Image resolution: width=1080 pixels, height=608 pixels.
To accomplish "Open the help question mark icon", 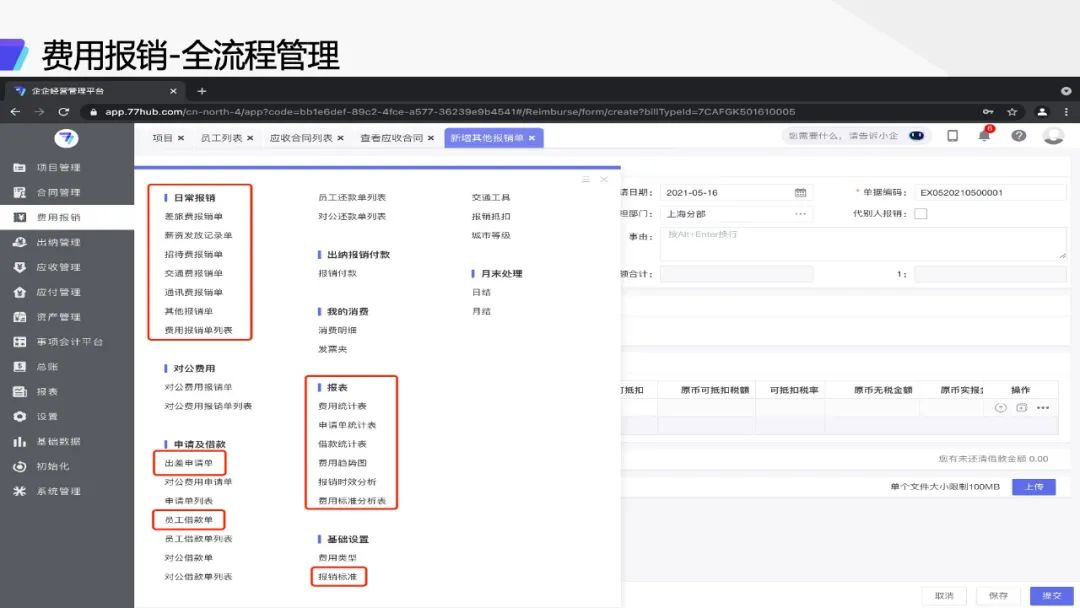I will pyautogui.click(x=1018, y=136).
